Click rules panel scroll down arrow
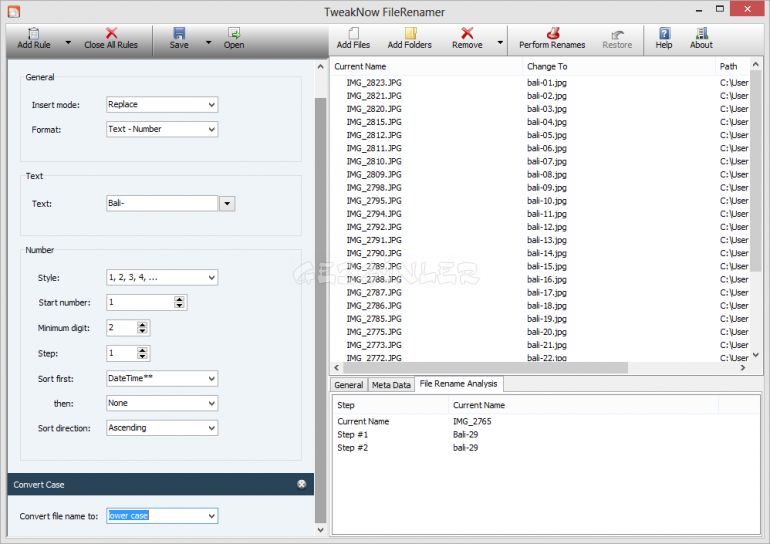770x544 pixels. (x=321, y=530)
